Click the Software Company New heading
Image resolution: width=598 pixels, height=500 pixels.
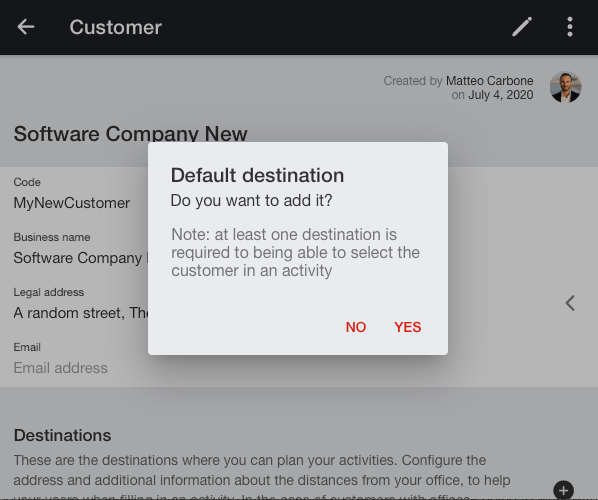coord(130,134)
